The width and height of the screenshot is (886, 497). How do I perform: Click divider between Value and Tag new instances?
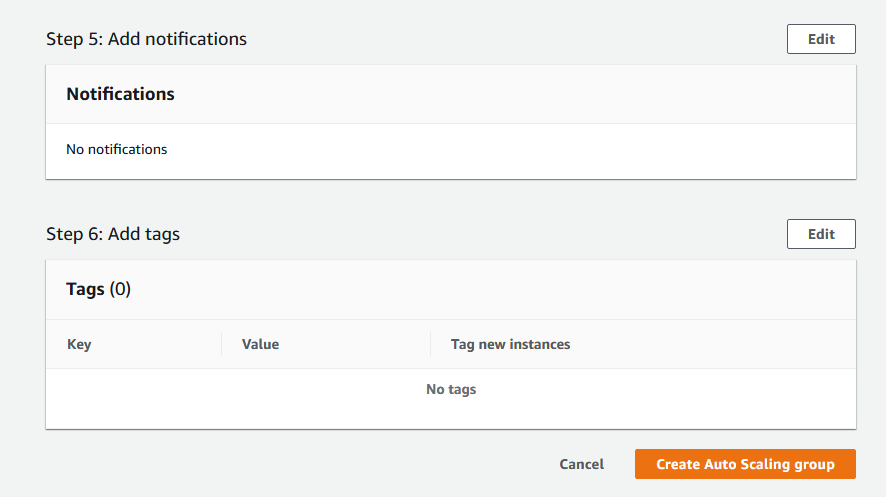tap(430, 344)
